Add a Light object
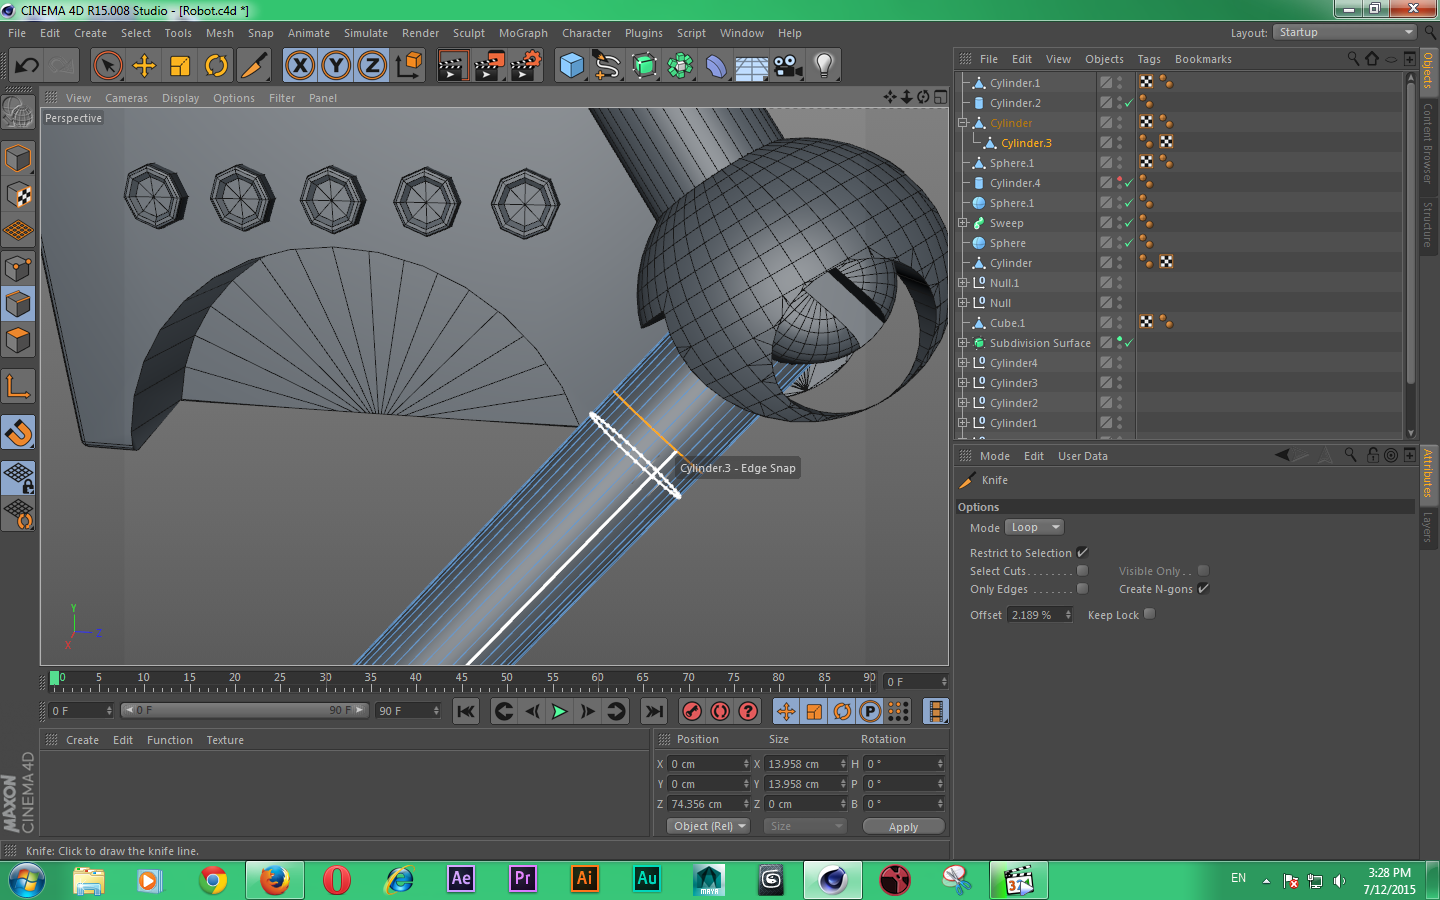This screenshot has width=1440, height=900. (824, 66)
